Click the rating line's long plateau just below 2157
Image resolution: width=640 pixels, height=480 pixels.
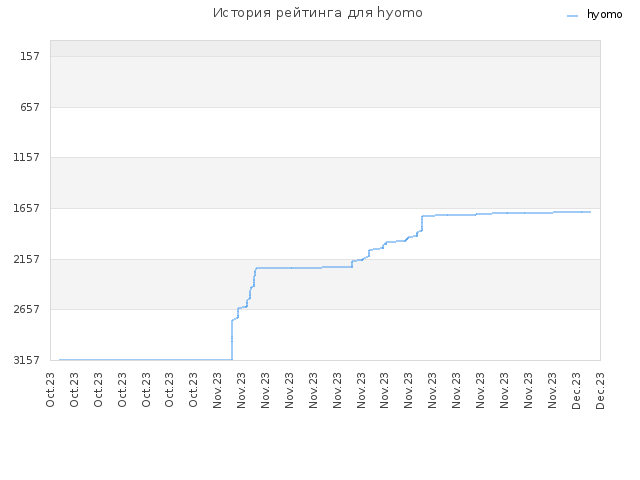(304, 267)
